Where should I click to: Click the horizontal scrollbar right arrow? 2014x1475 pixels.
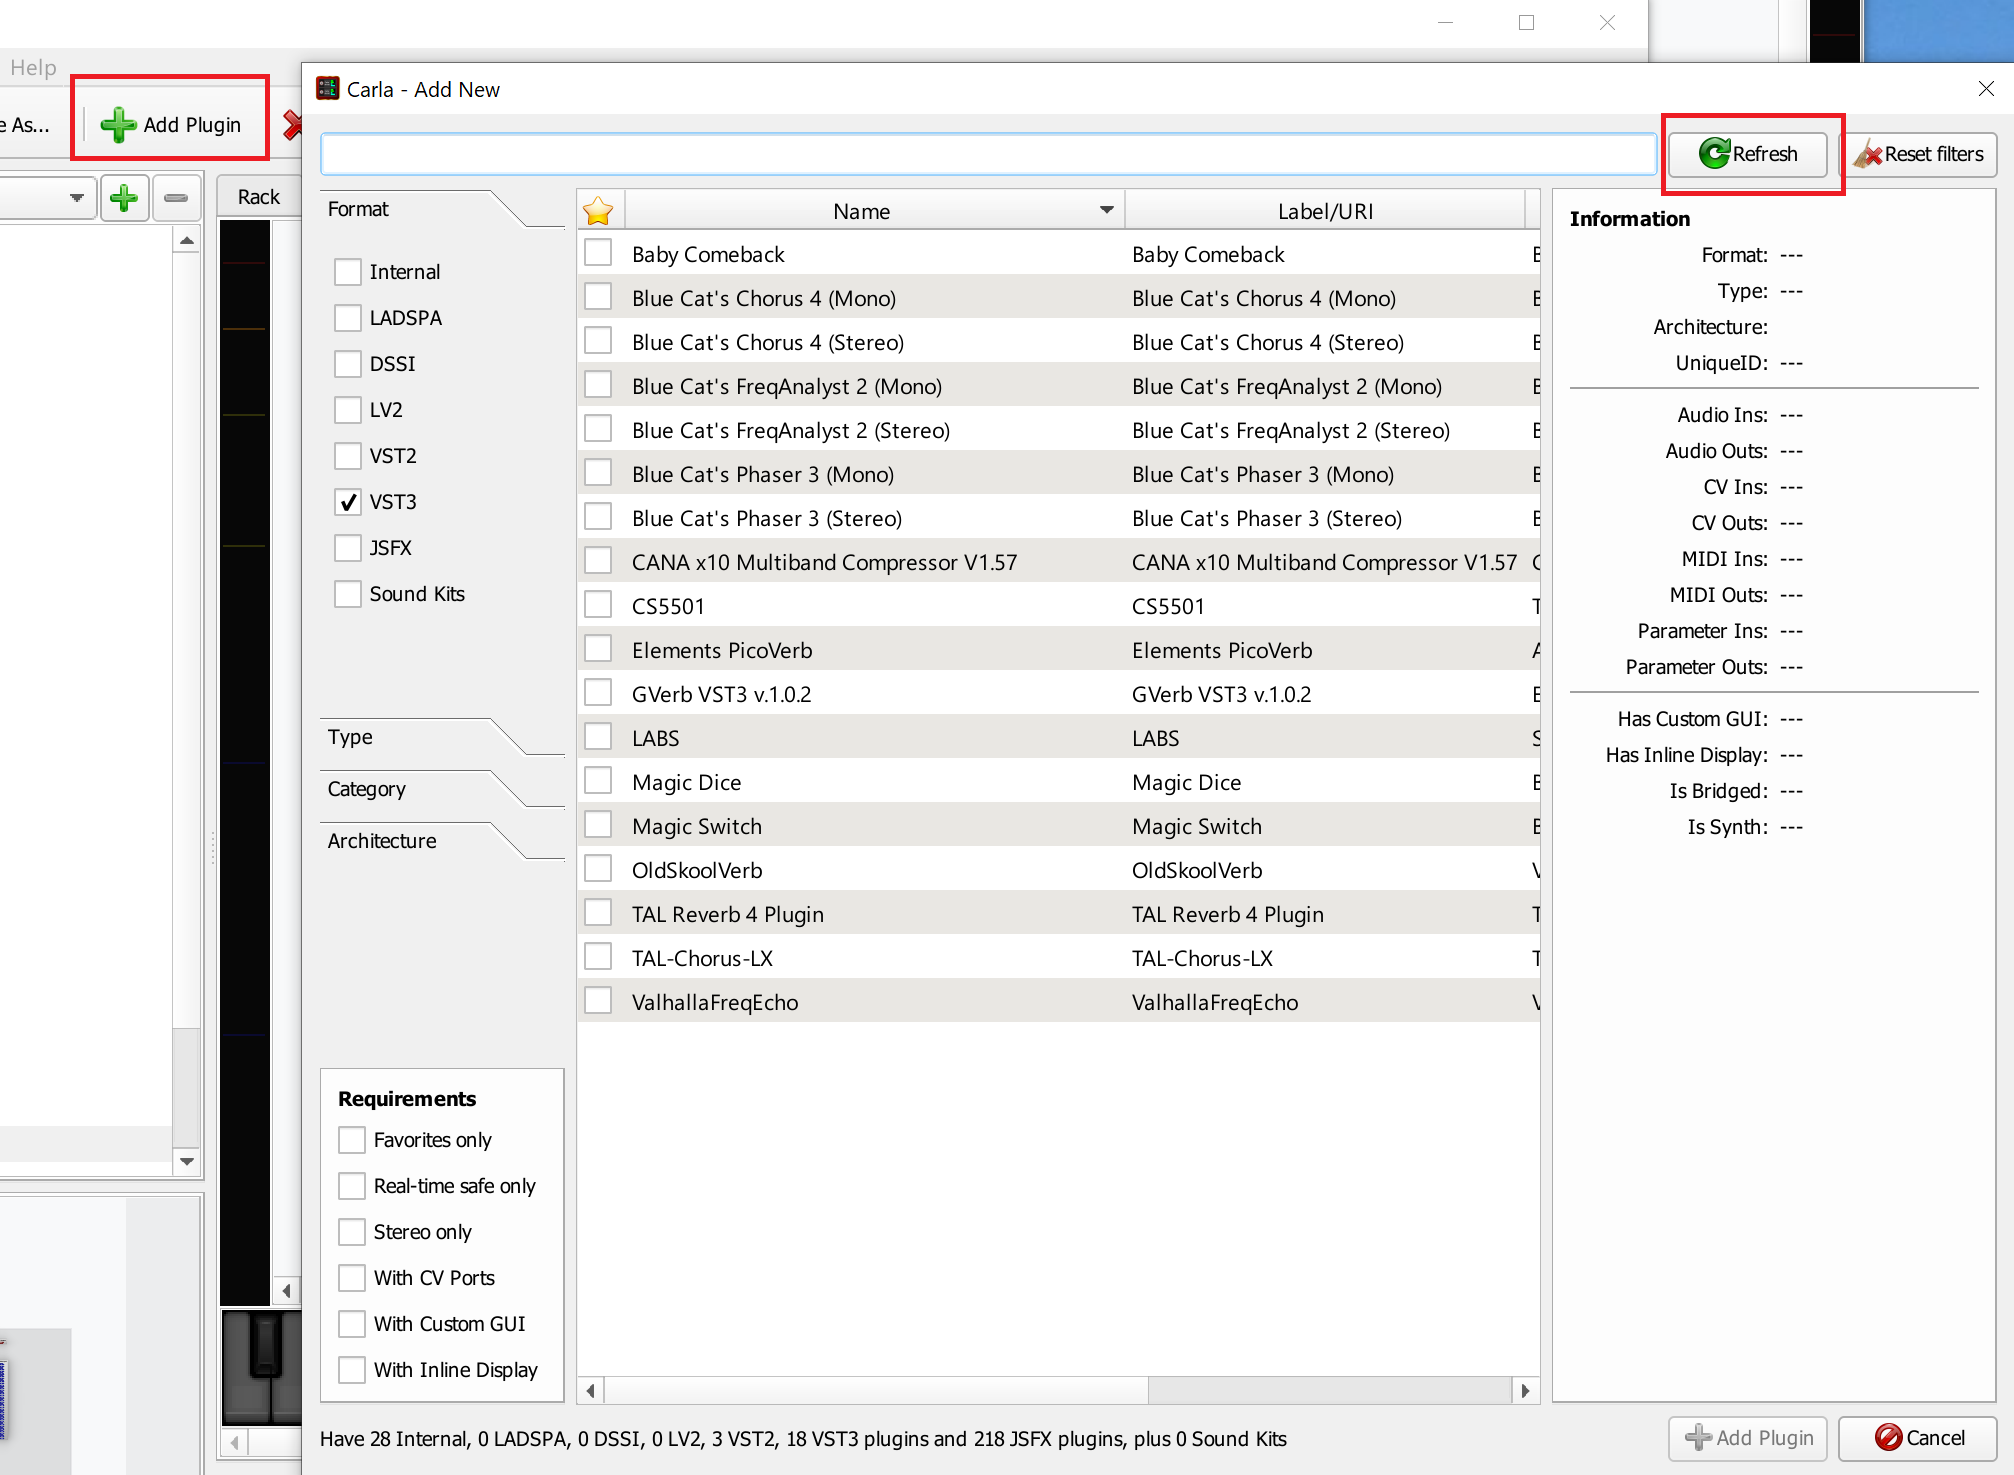tap(1524, 1390)
